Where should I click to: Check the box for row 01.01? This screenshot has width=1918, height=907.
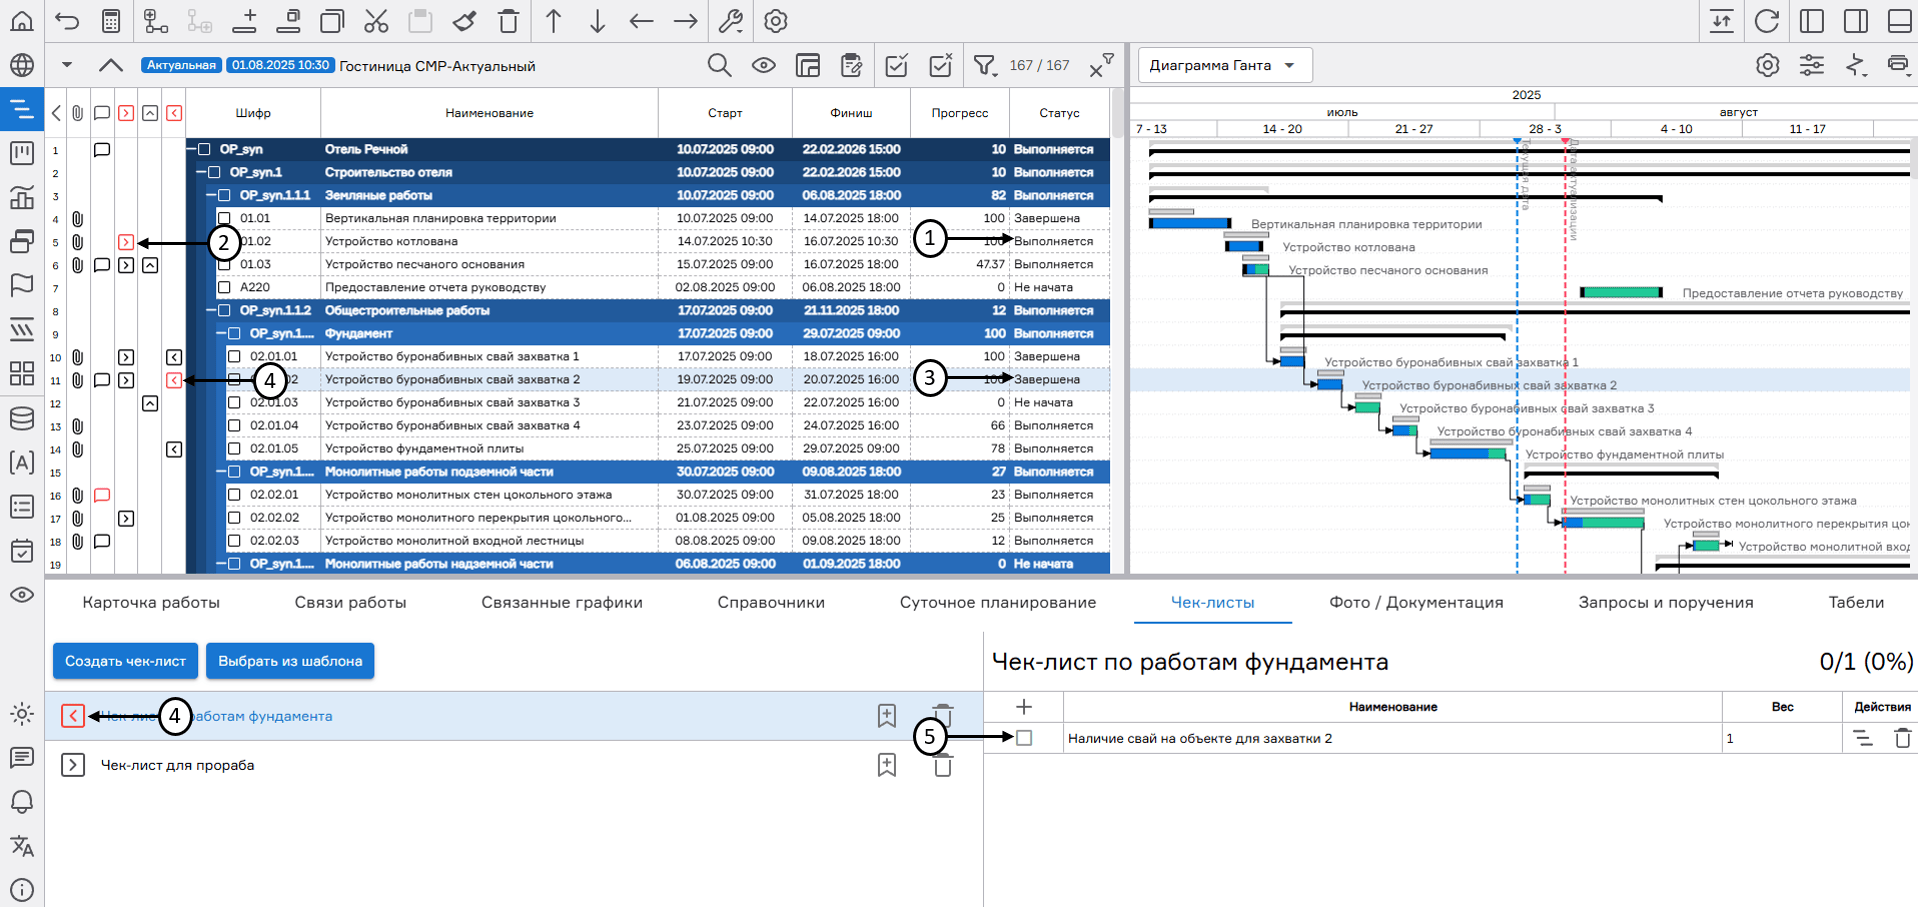(224, 218)
